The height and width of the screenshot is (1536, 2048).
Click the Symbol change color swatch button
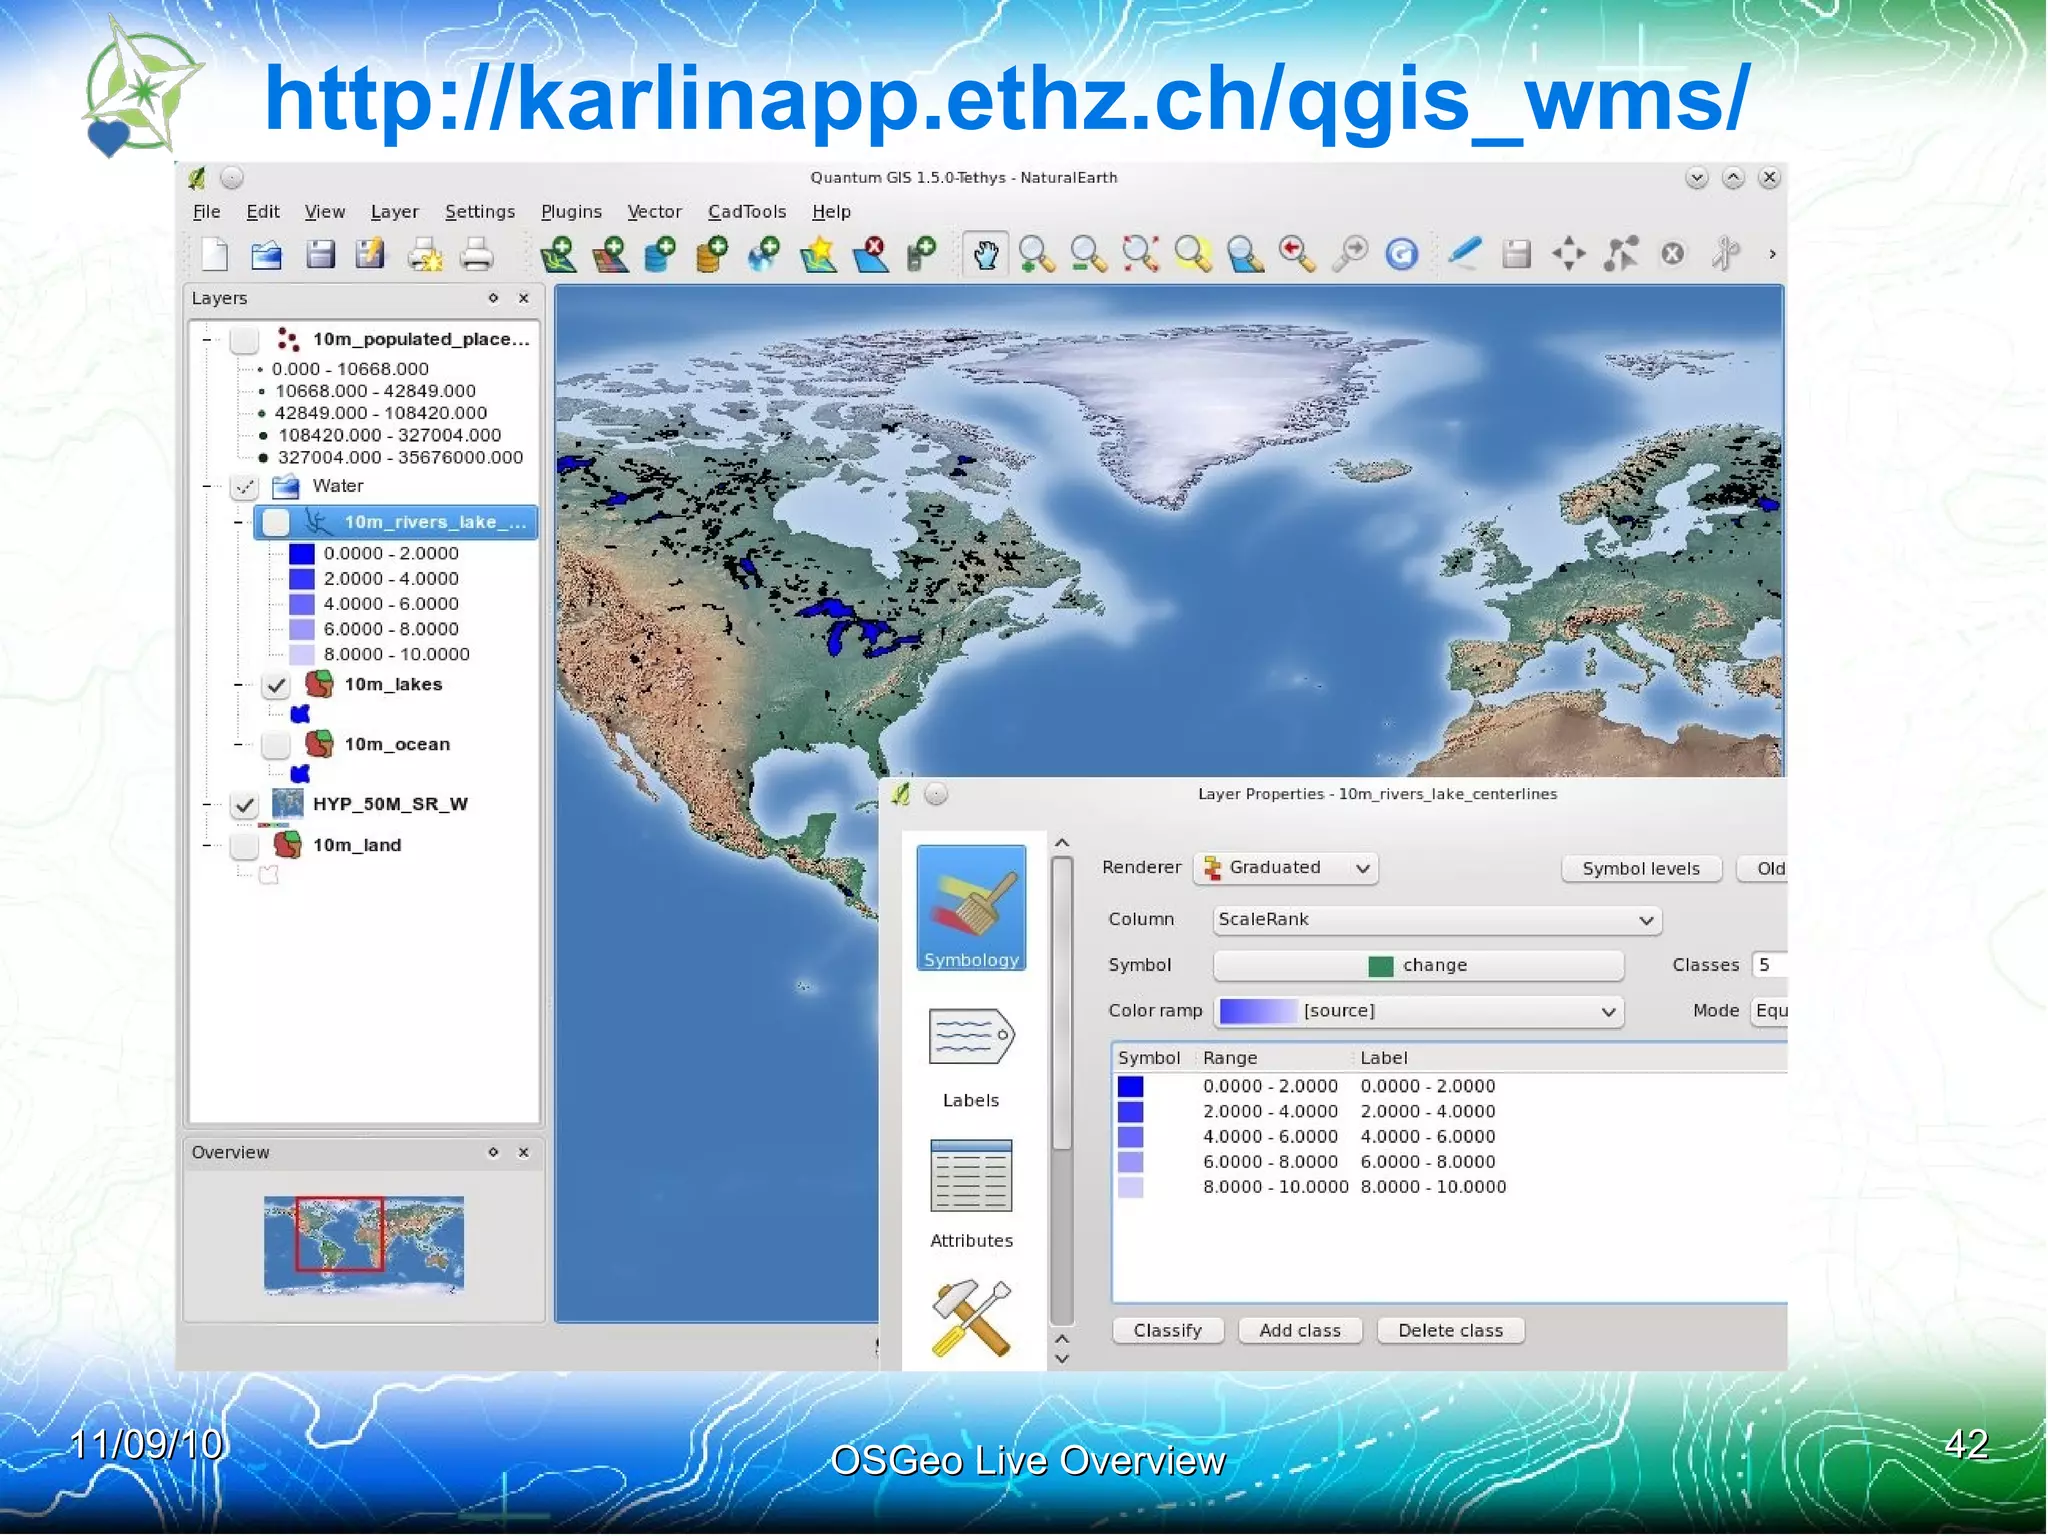pyautogui.click(x=1418, y=966)
